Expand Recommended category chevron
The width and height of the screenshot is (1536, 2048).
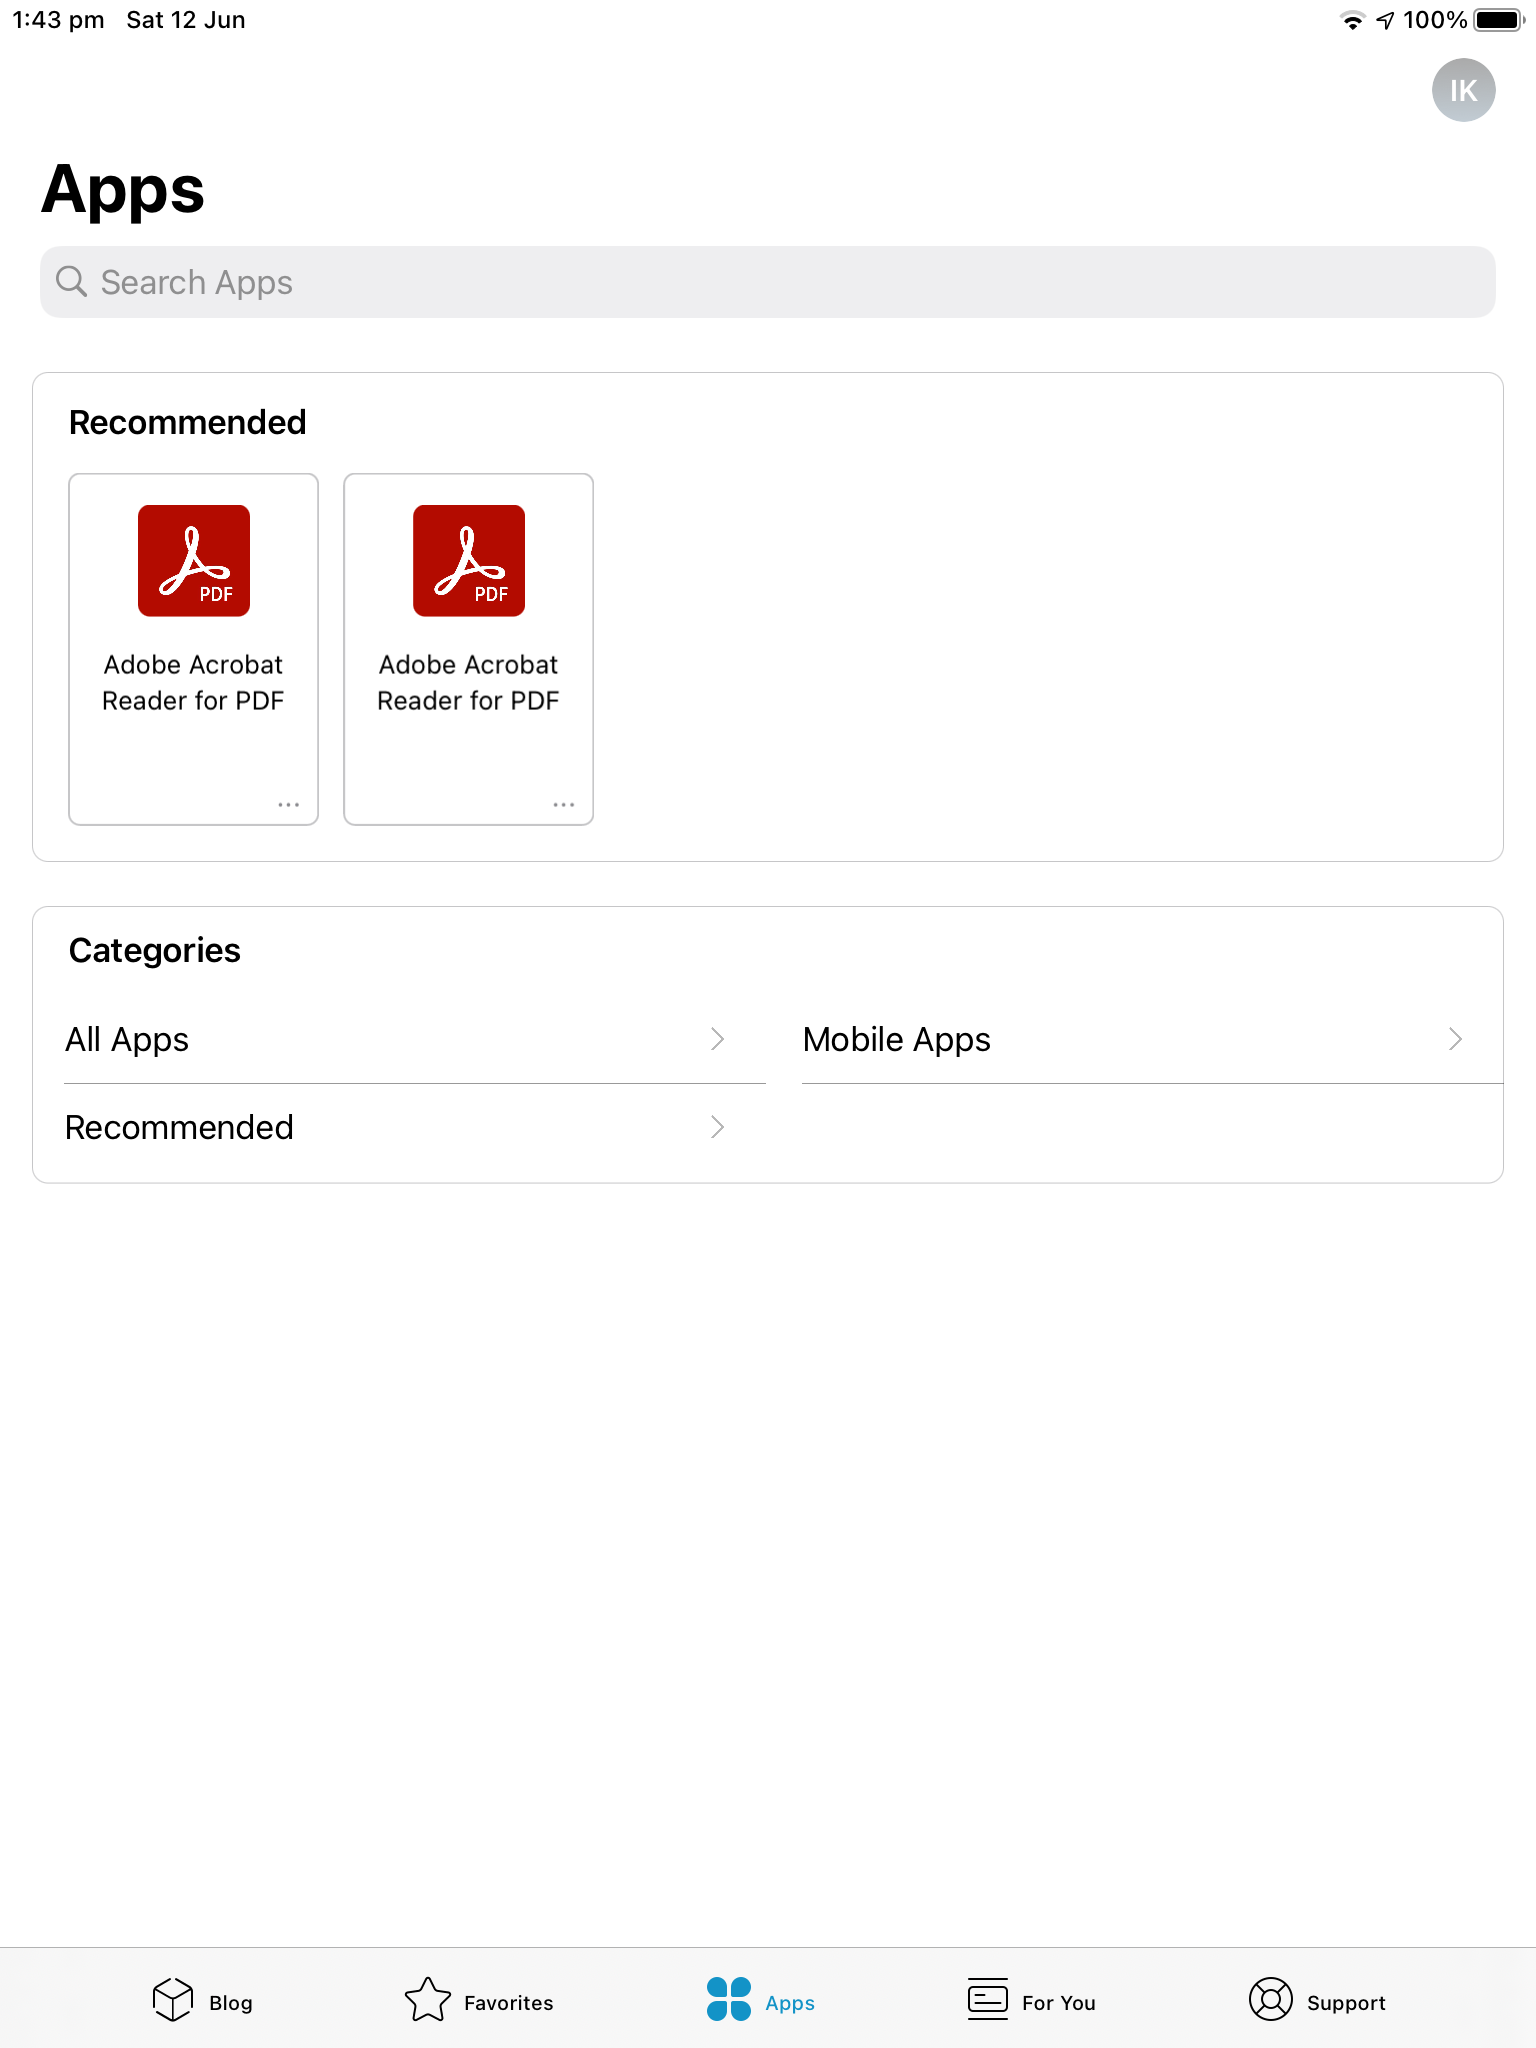click(x=717, y=1128)
